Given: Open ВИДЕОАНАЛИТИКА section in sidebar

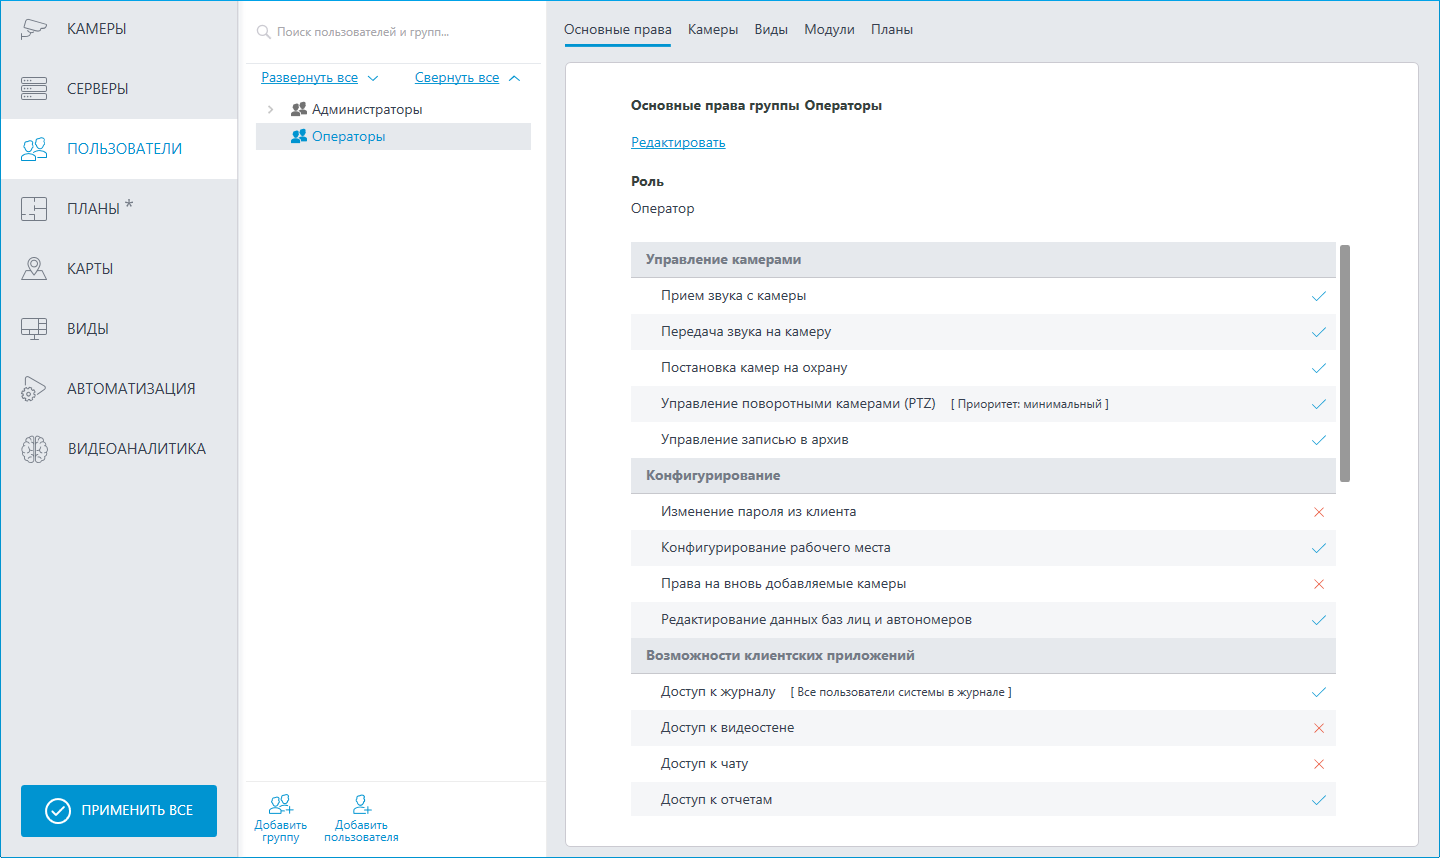Looking at the screenshot, I should [119, 449].
